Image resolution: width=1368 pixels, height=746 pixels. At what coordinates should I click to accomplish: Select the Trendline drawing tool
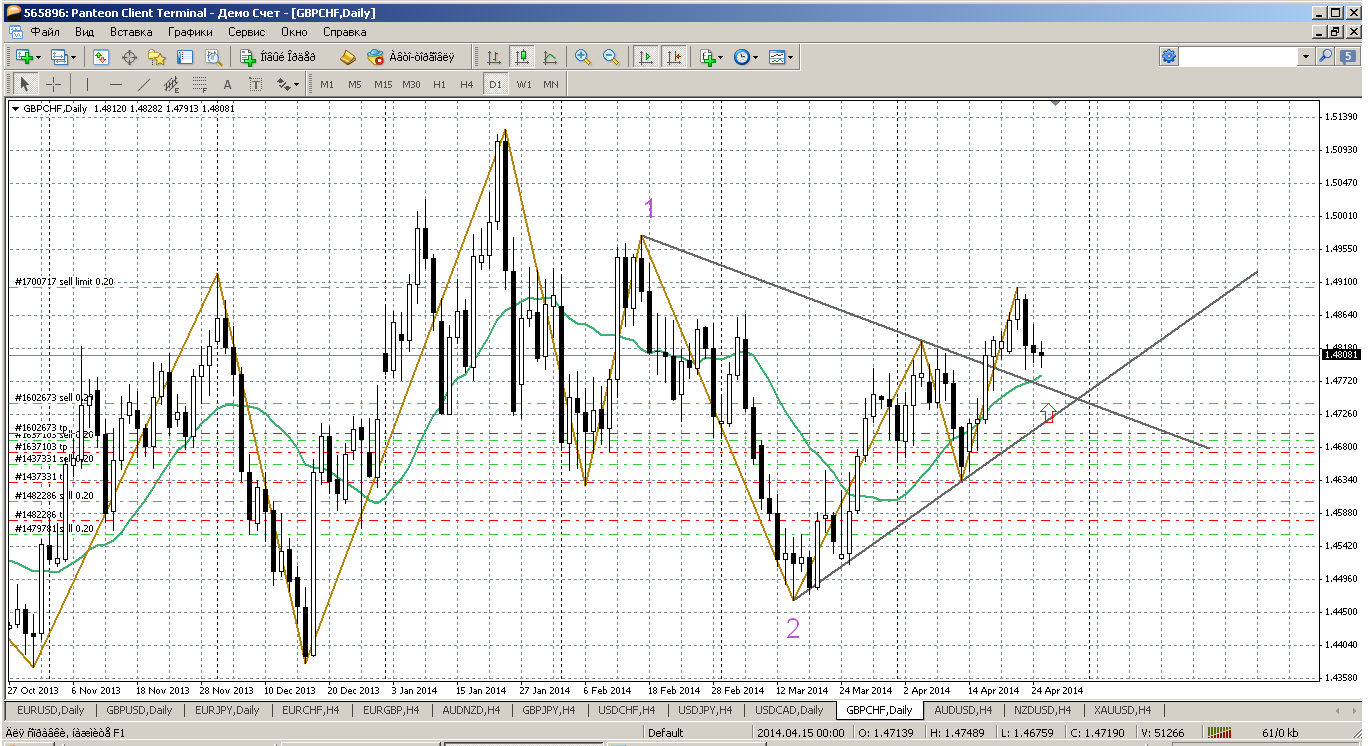(143, 85)
